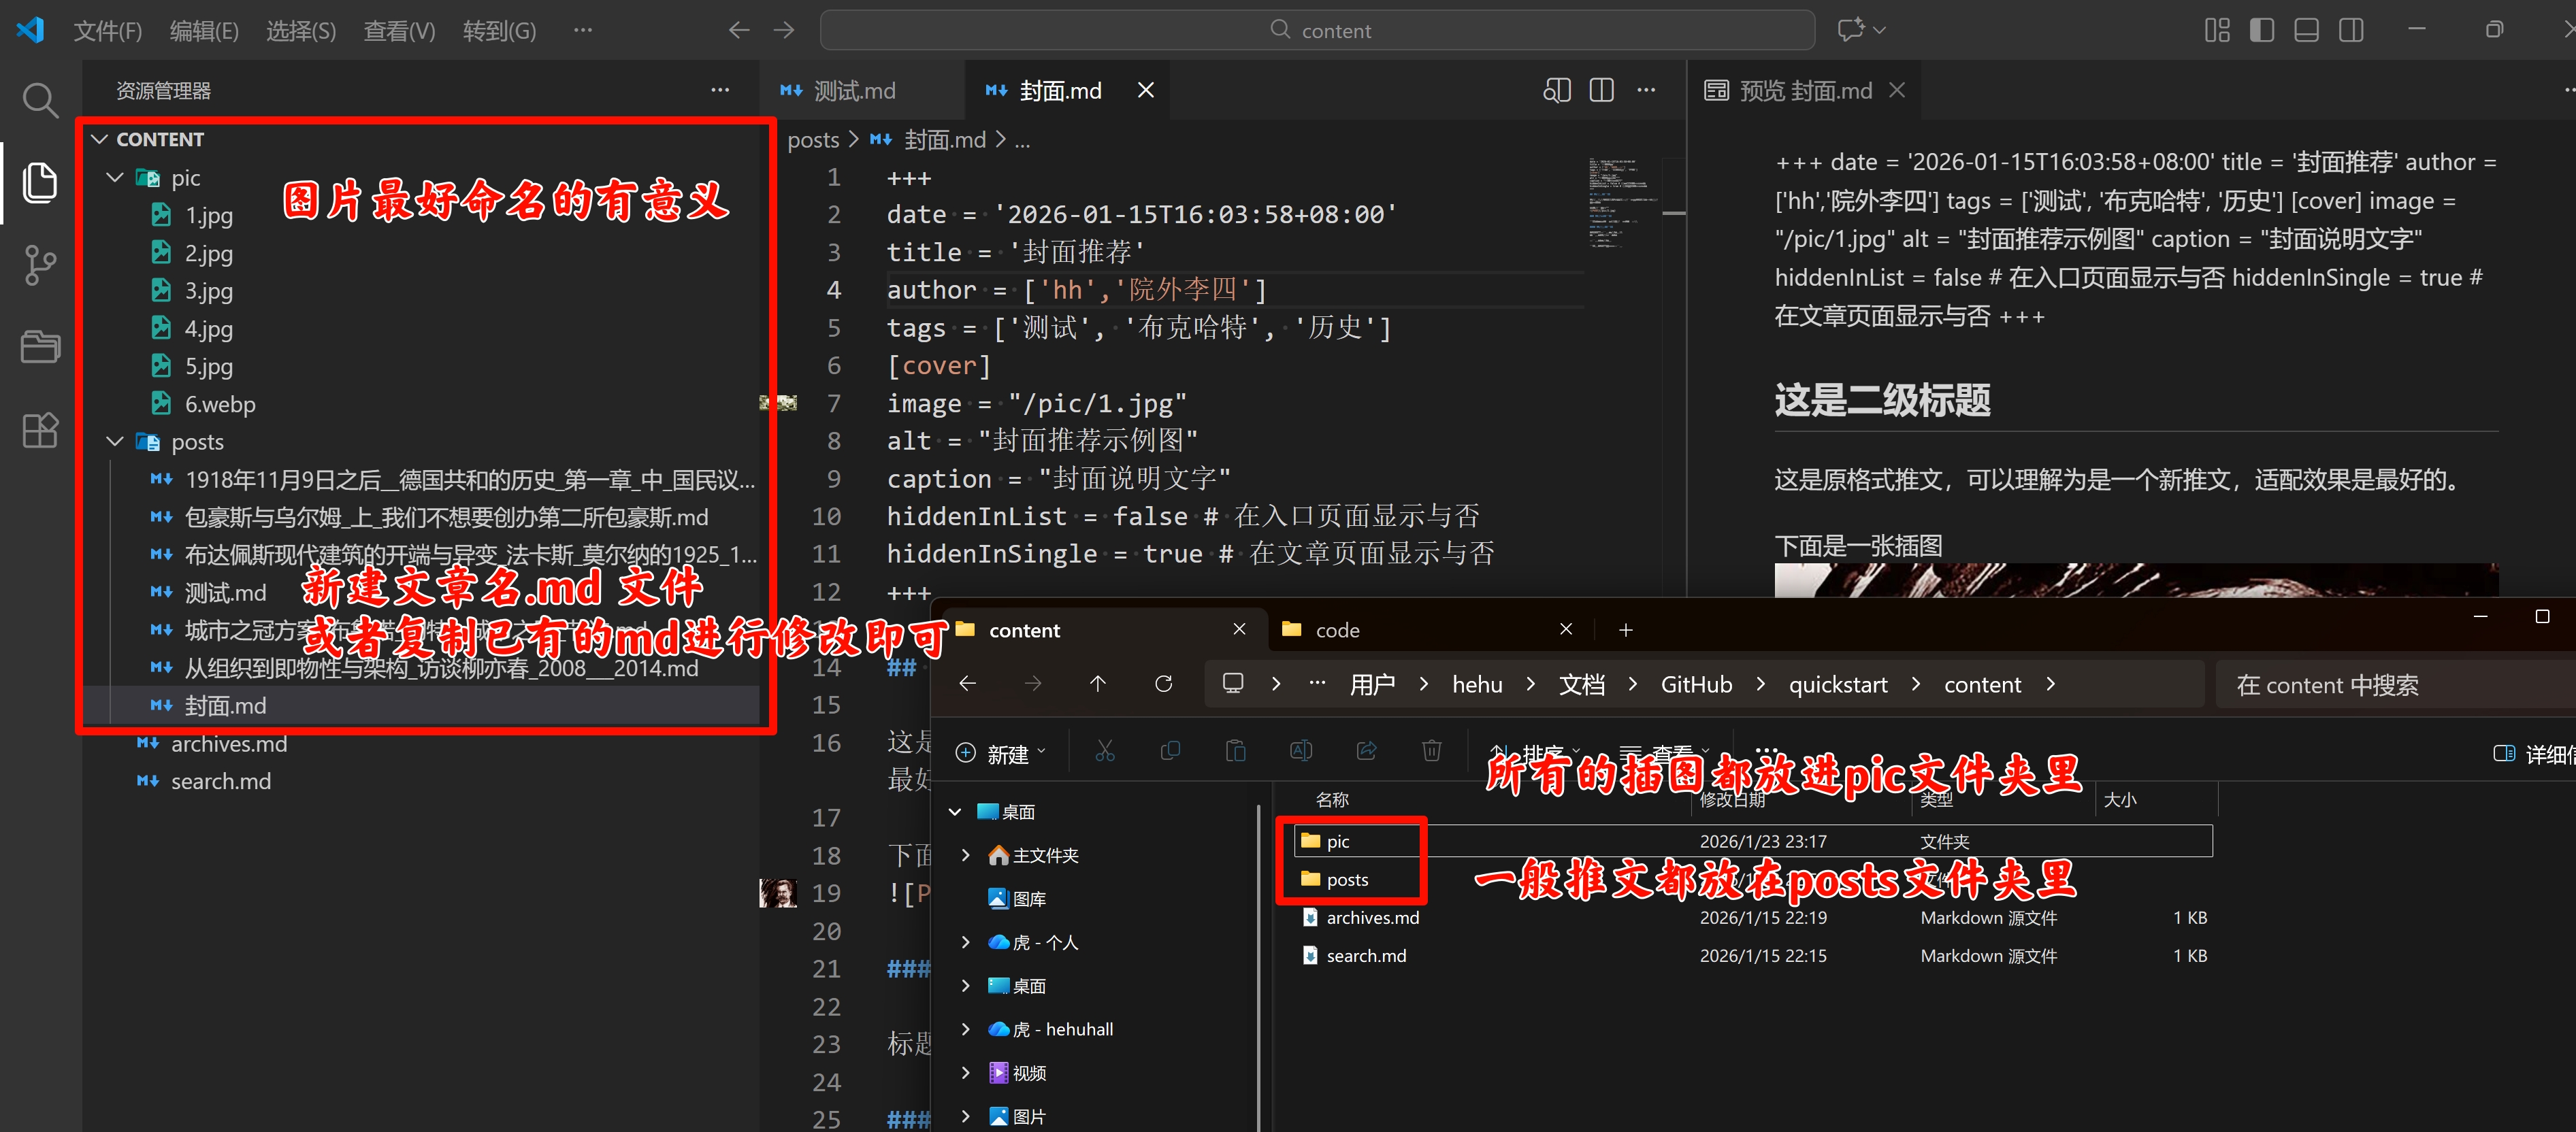This screenshot has height=1132, width=2576.
Task: Open the 新建 dropdown in File Explorer
Action: point(1001,752)
